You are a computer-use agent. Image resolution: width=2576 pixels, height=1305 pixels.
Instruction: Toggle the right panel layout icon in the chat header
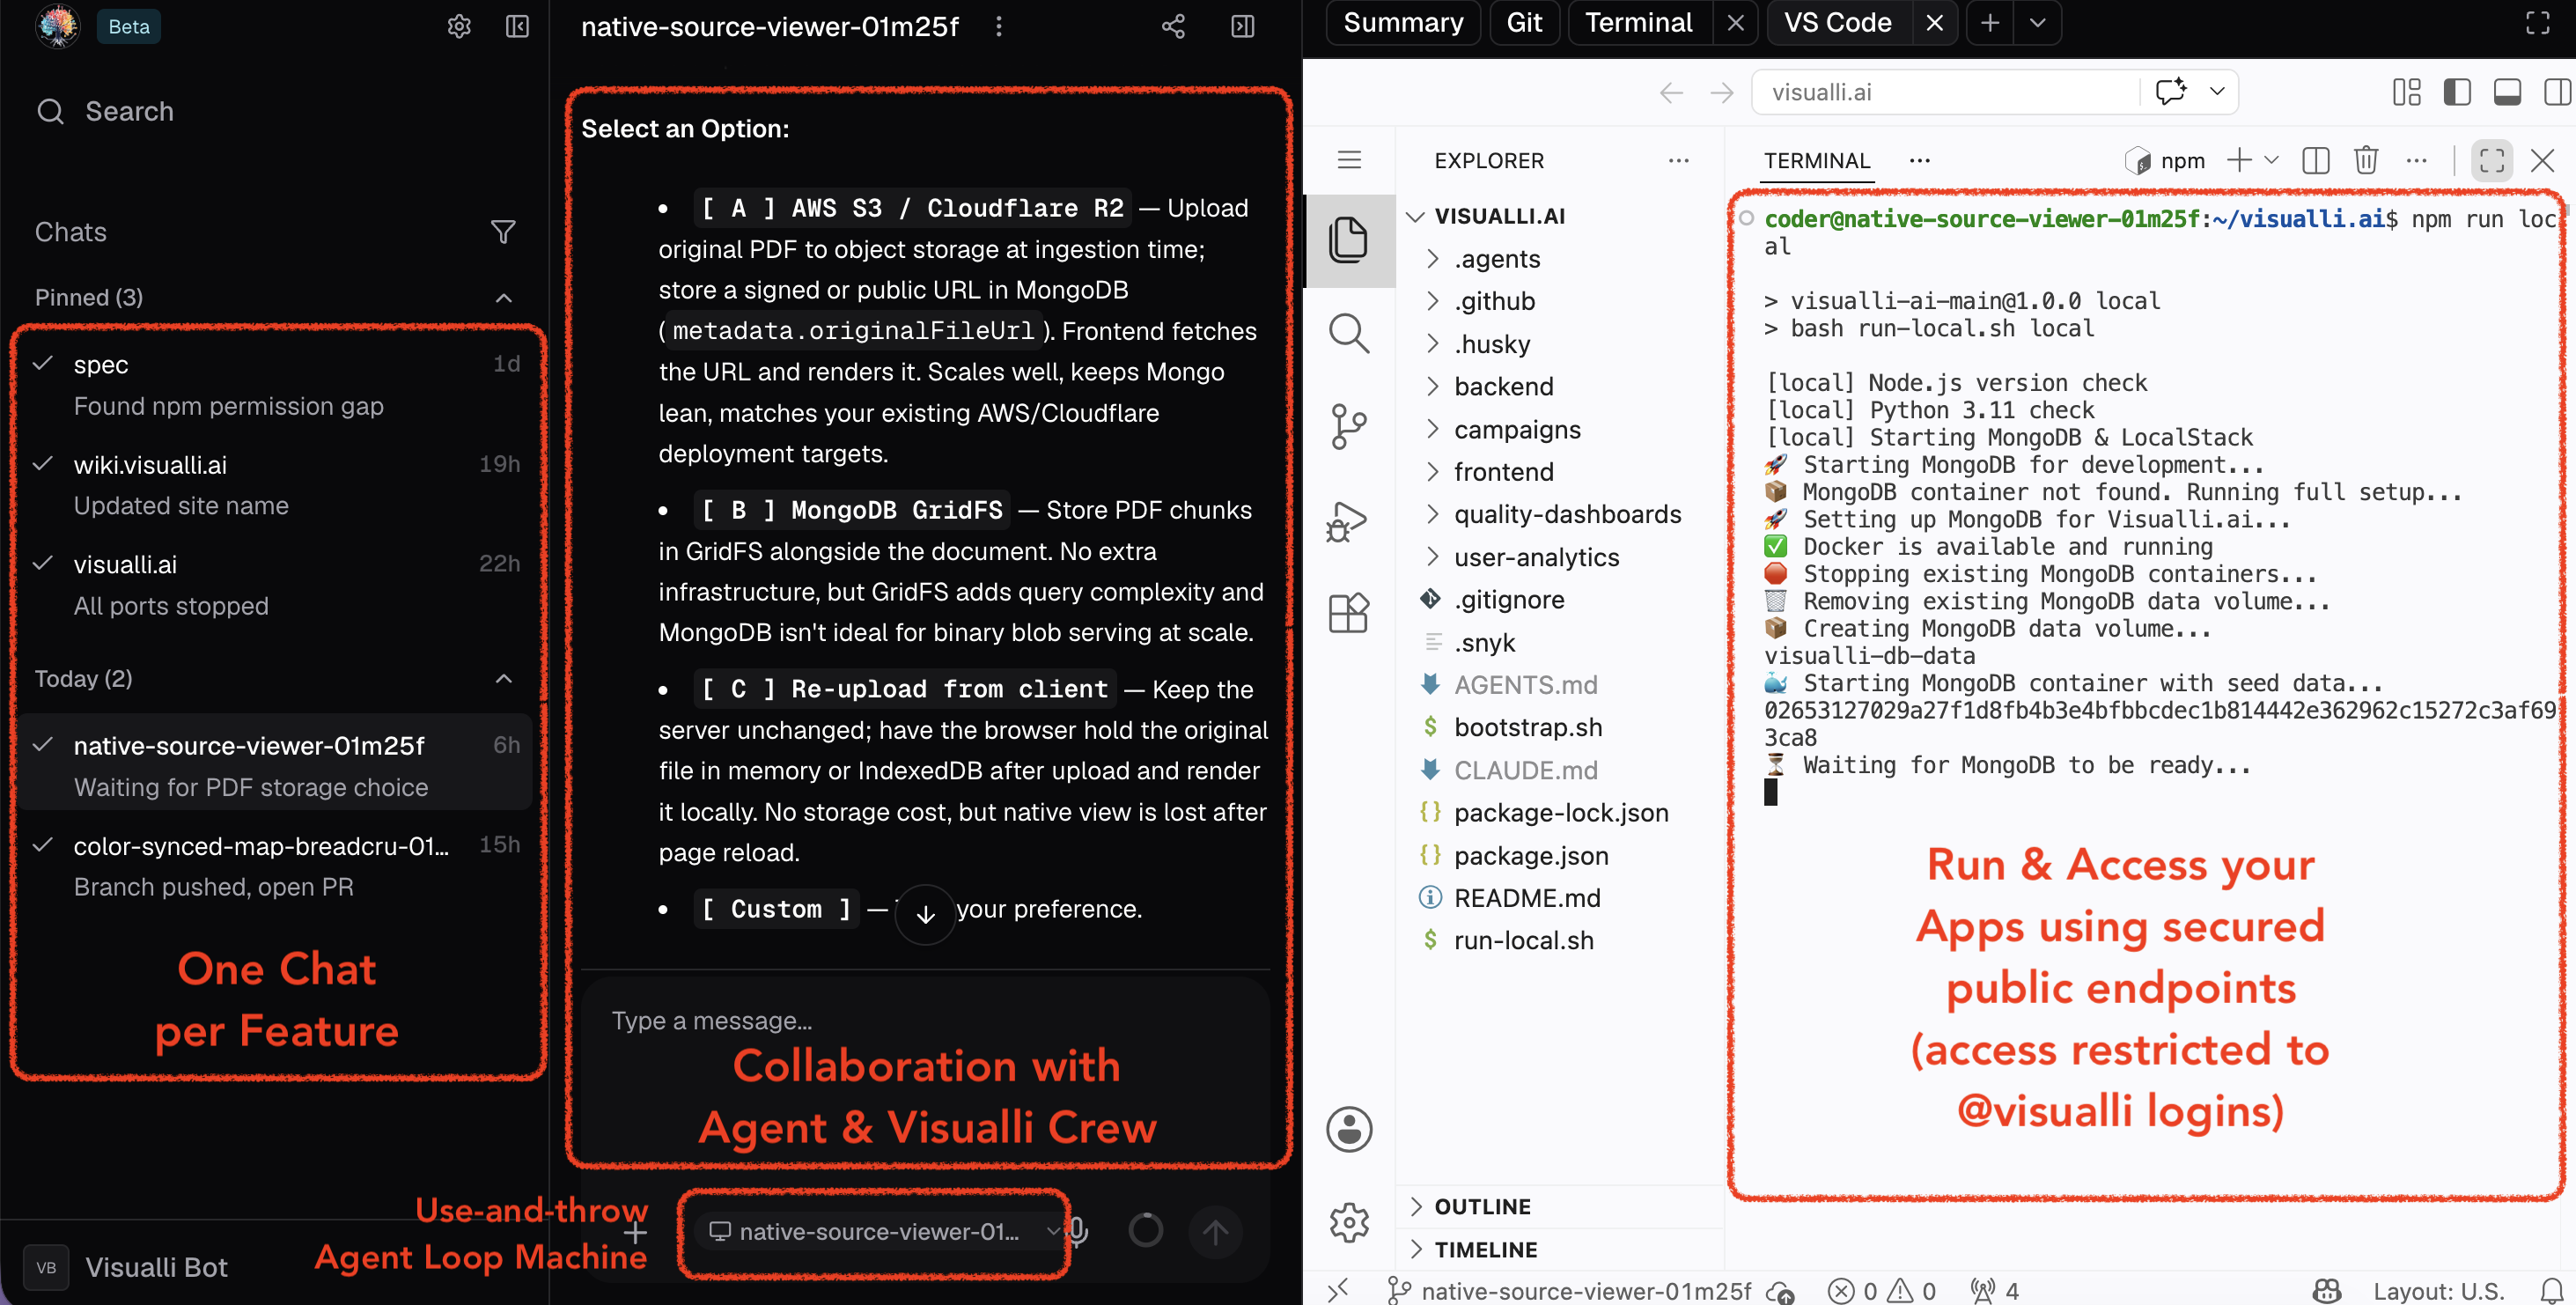coord(1242,26)
